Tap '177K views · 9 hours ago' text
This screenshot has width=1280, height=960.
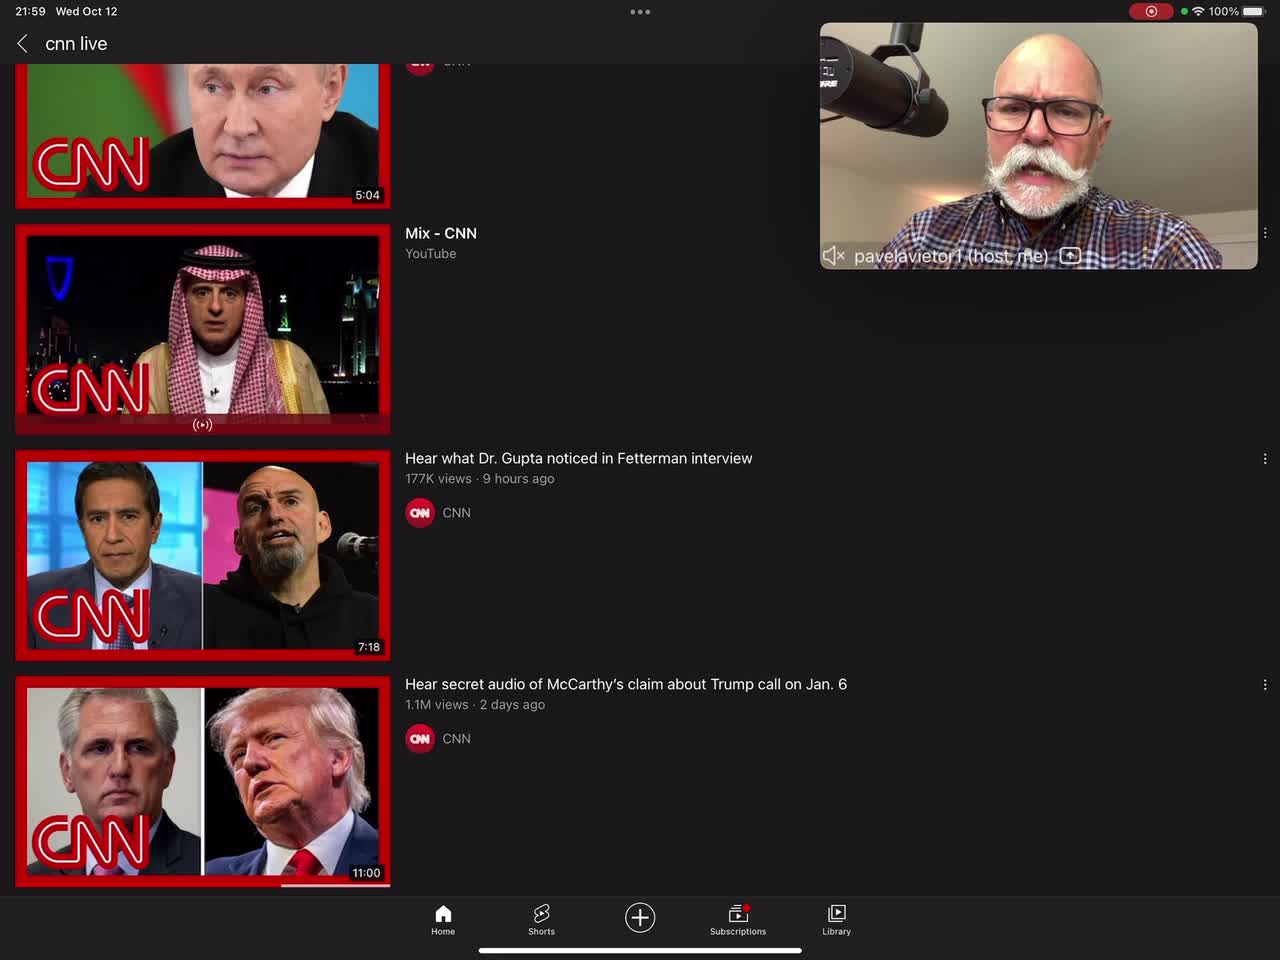click(480, 479)
